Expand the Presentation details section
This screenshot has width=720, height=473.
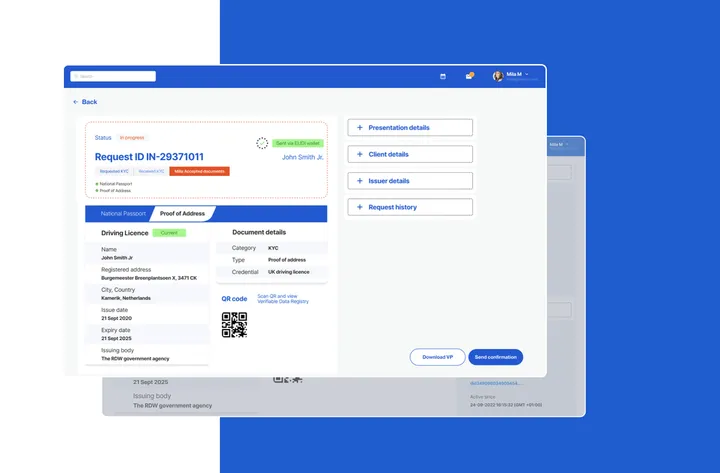pos(410,128)
